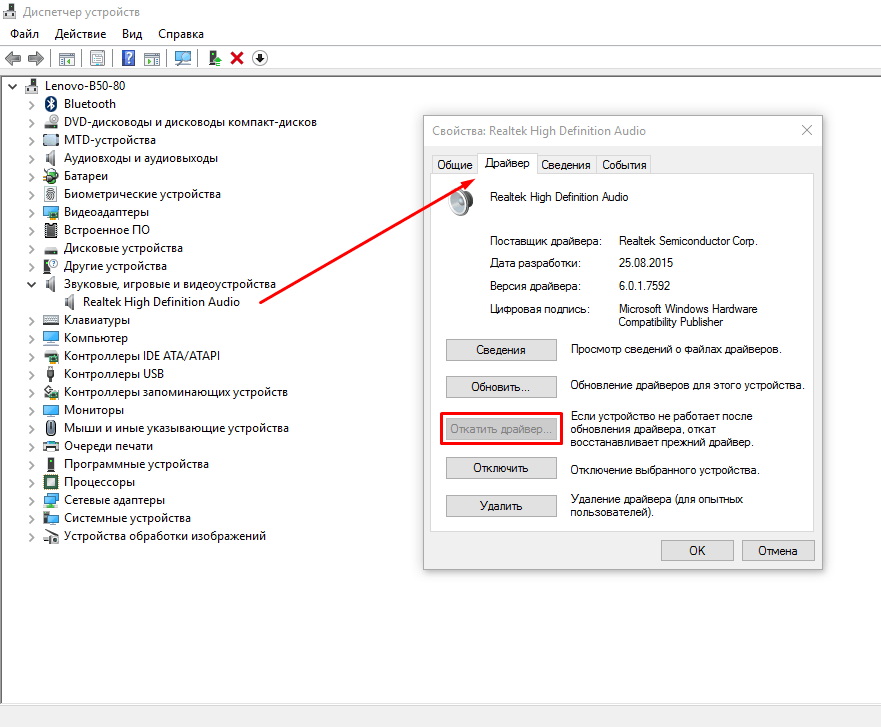Expand Аудиовходы и аудиовыходы node
Screen dimensions: 881x727
tap(31, 158)
